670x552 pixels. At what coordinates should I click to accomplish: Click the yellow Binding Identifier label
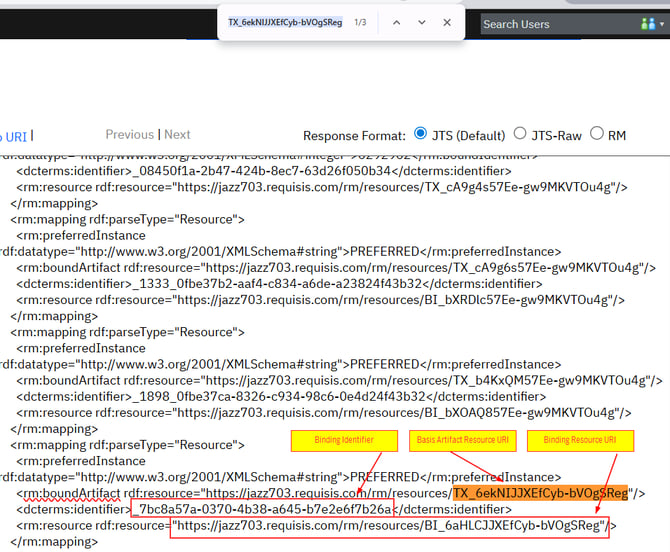pyautogui.click(x=344, y=440)
